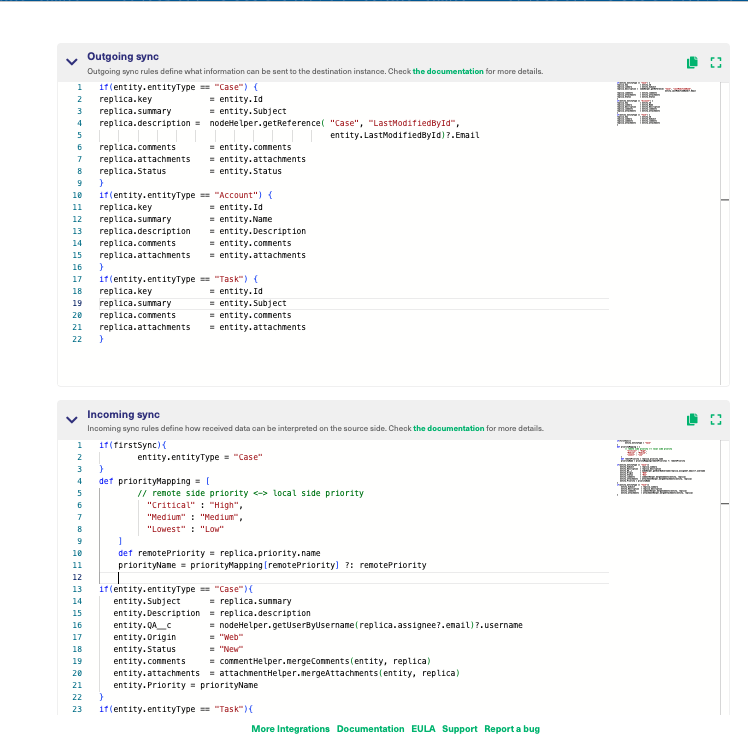
Task: Click the attachmentHelper.mergeAttachments line
Action: point(286,673)
